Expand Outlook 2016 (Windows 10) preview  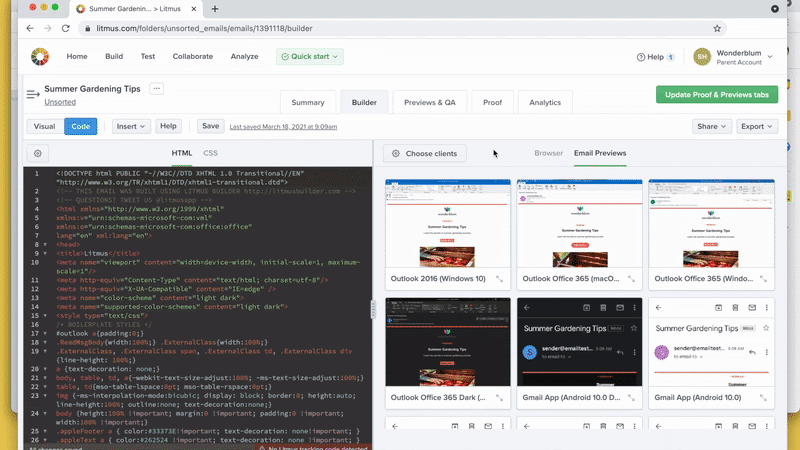click(499, 279)
